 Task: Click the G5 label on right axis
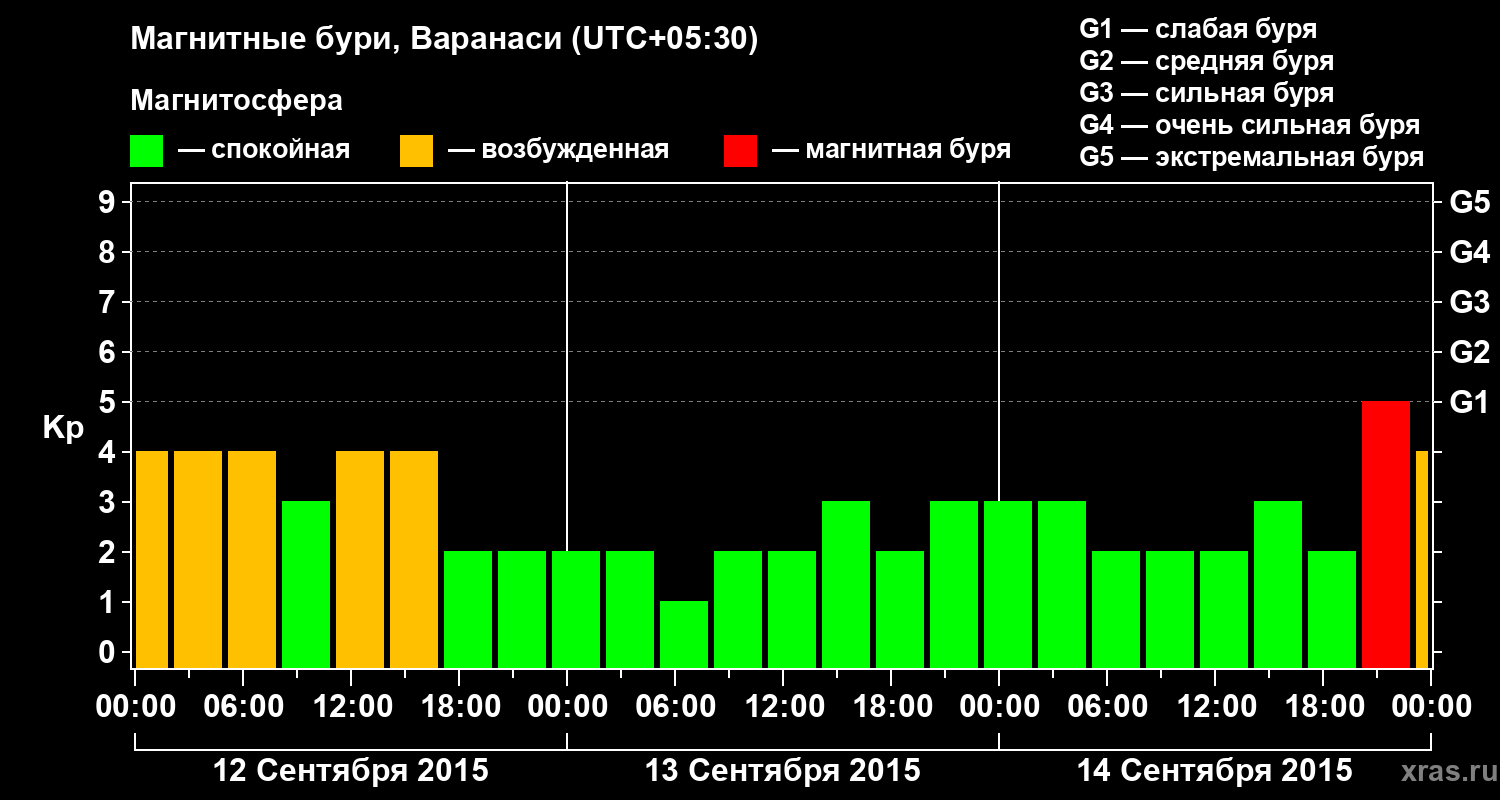pyautogui.click(x=1469, y=202)
